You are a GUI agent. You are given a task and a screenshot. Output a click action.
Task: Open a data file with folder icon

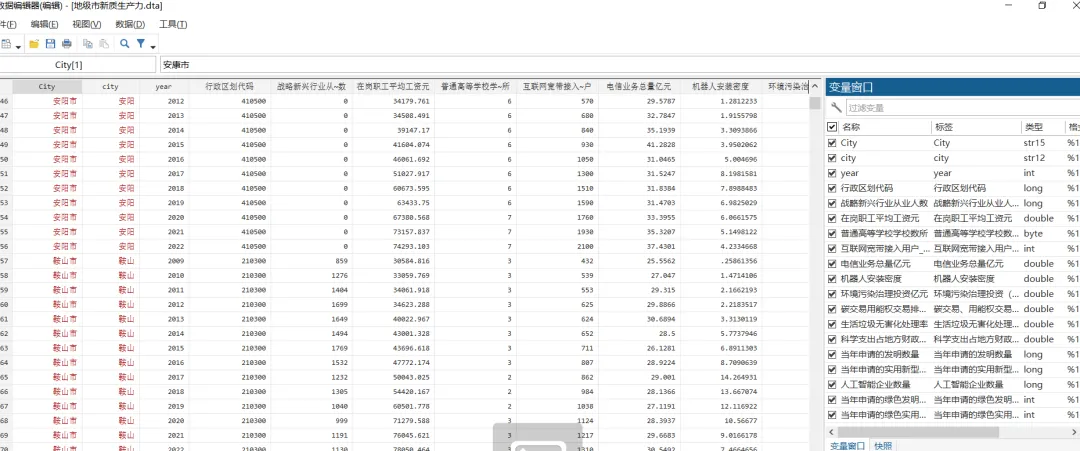pos(34,44)
